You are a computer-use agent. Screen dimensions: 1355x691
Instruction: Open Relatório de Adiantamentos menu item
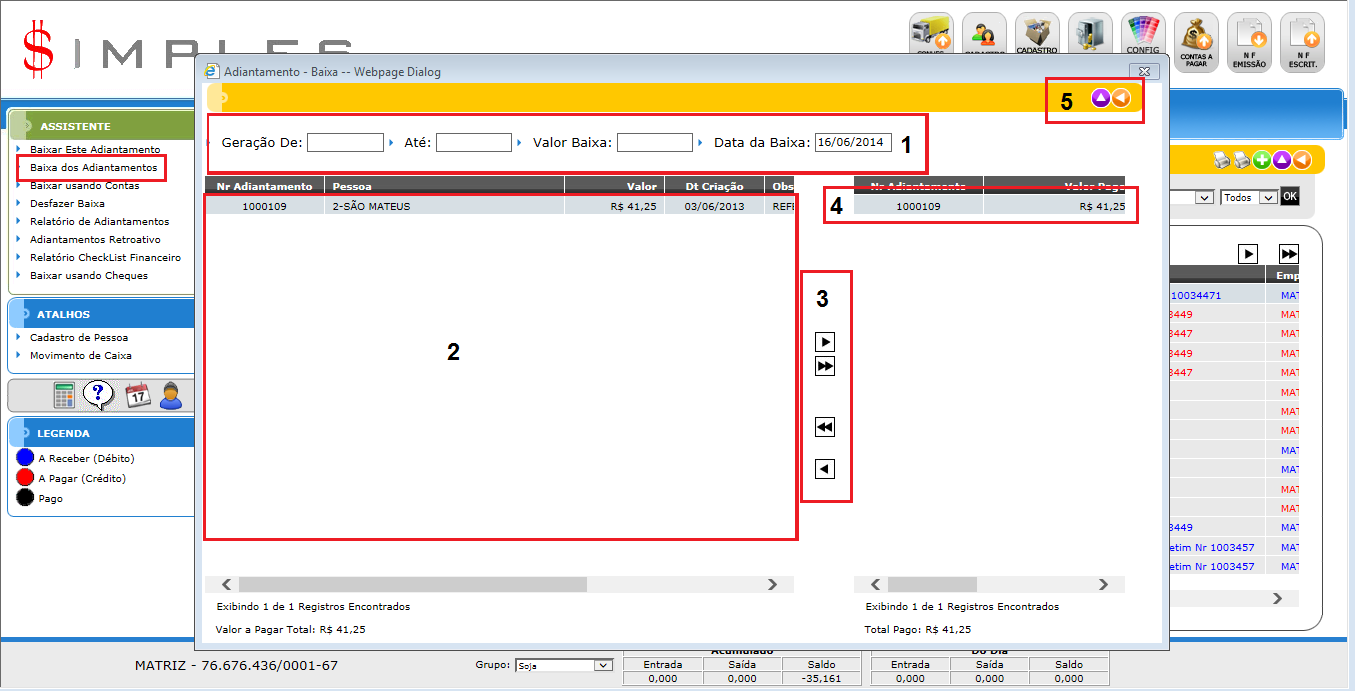(x=99, y=221)
